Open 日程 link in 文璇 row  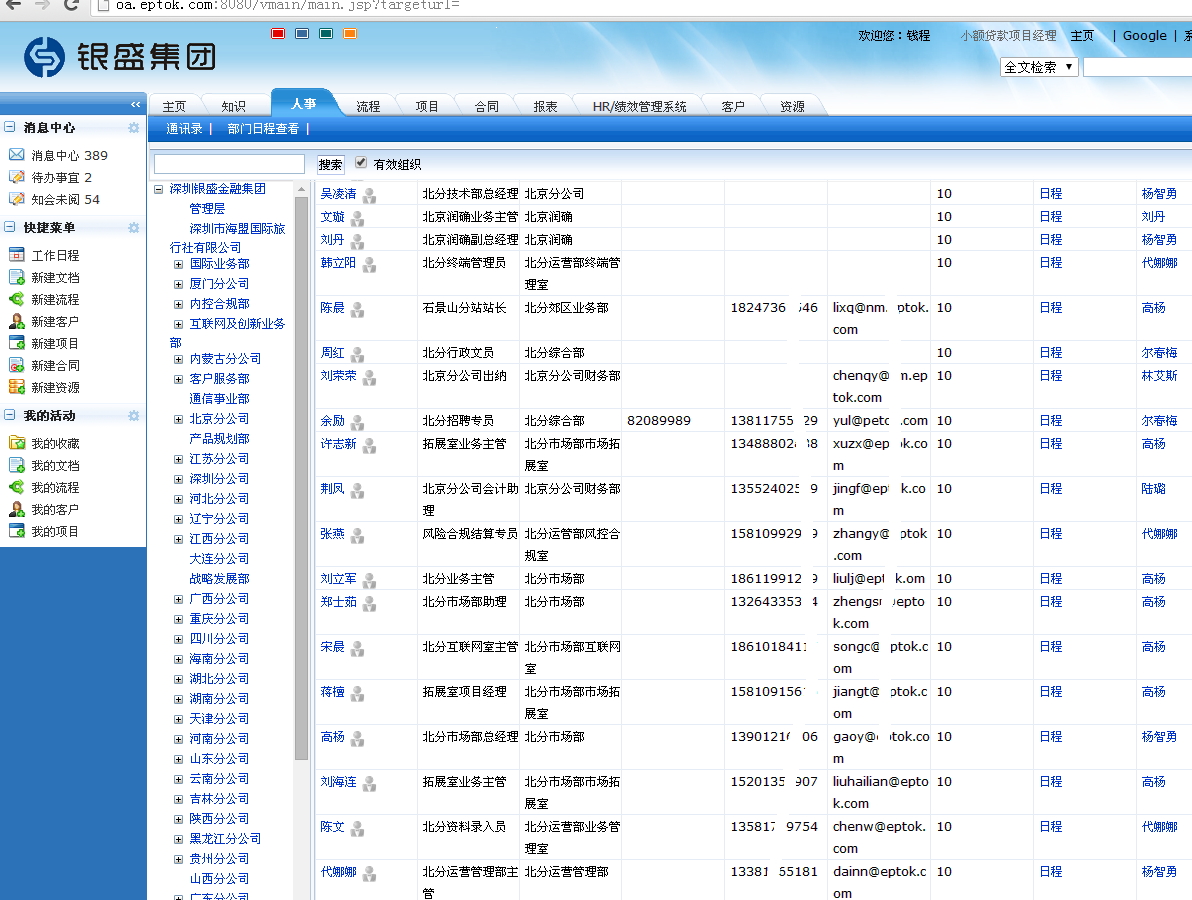pyautogui.click(x=1051, y=217)
